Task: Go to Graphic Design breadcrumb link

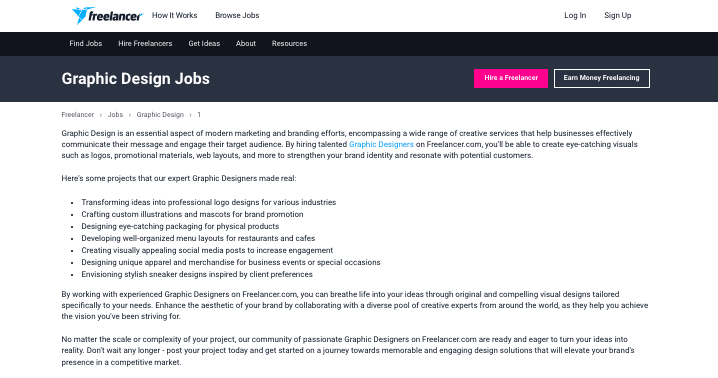Action: coord(160,115)
